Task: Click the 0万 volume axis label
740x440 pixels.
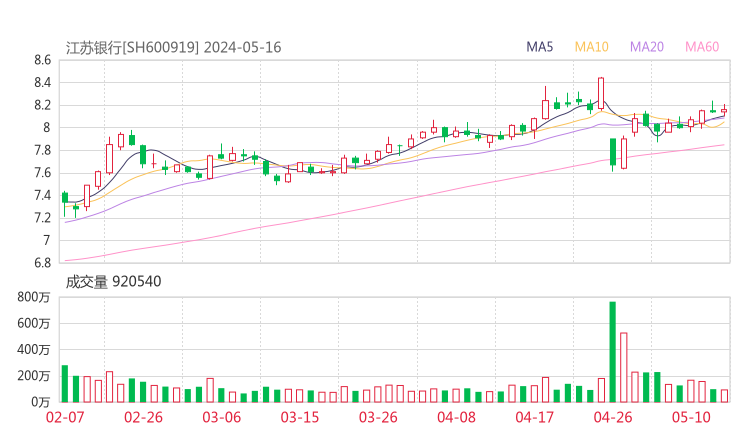Action: click(41, 402)
